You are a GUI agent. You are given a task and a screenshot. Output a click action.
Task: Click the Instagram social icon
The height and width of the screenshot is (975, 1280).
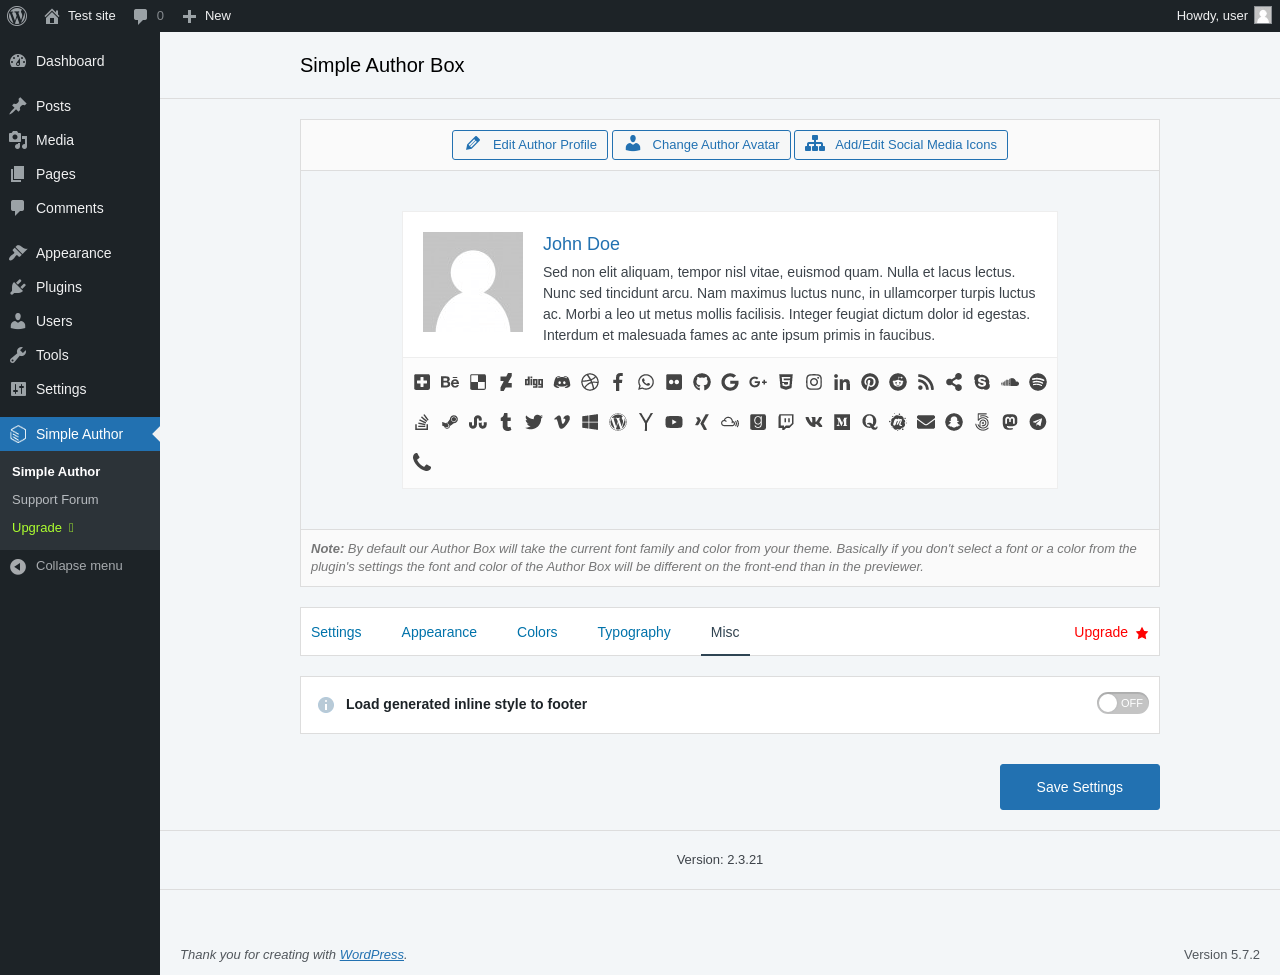tap(814, 382)
